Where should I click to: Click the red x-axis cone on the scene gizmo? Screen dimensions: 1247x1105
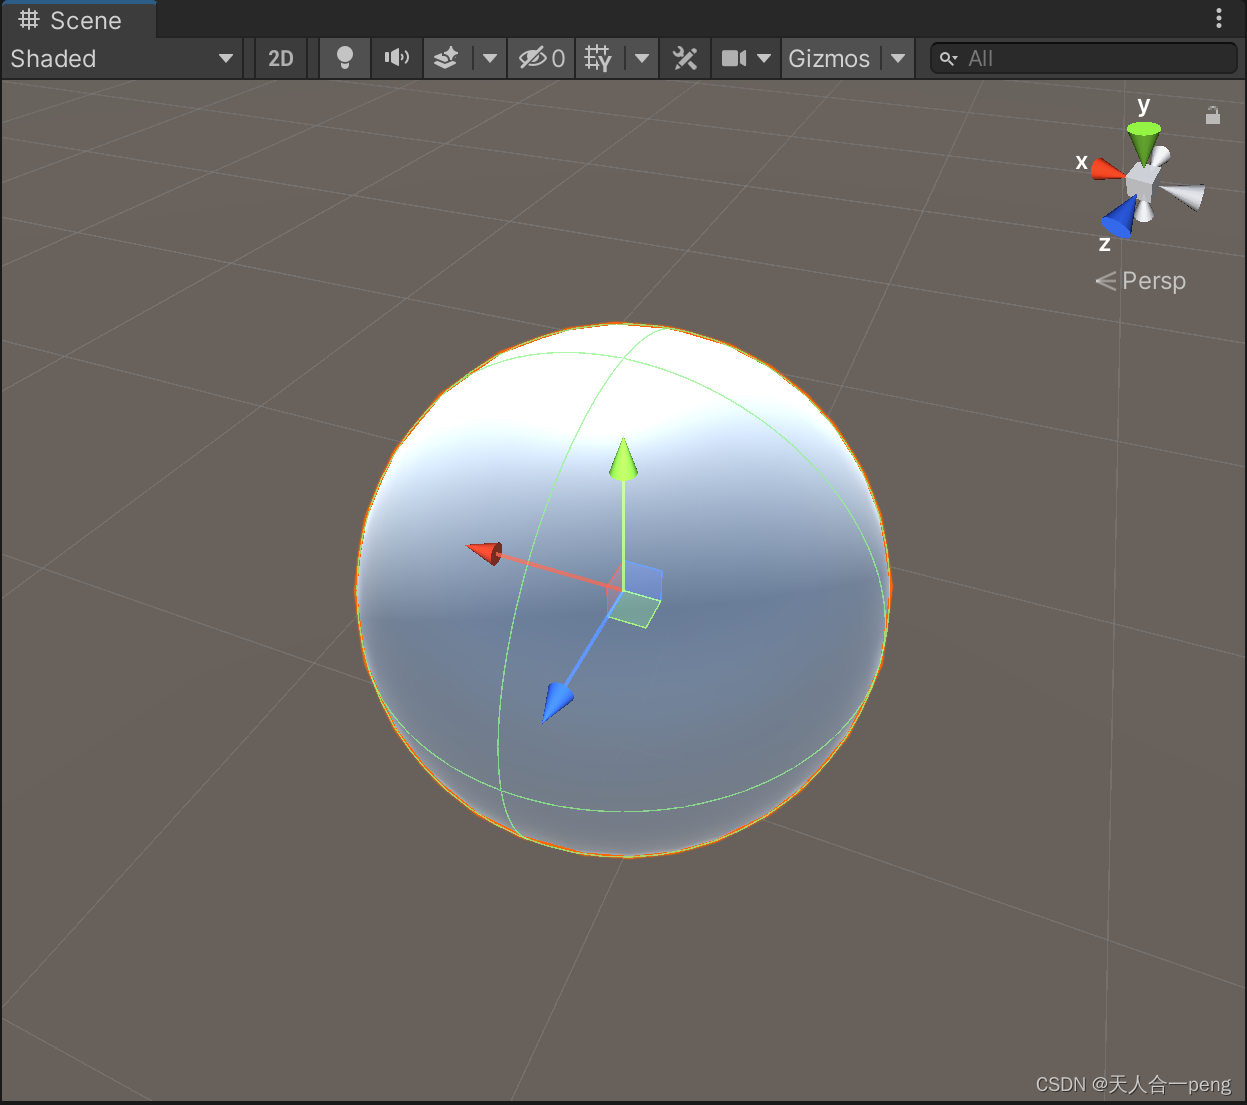pyautogui.click(x=1105, y=167)
